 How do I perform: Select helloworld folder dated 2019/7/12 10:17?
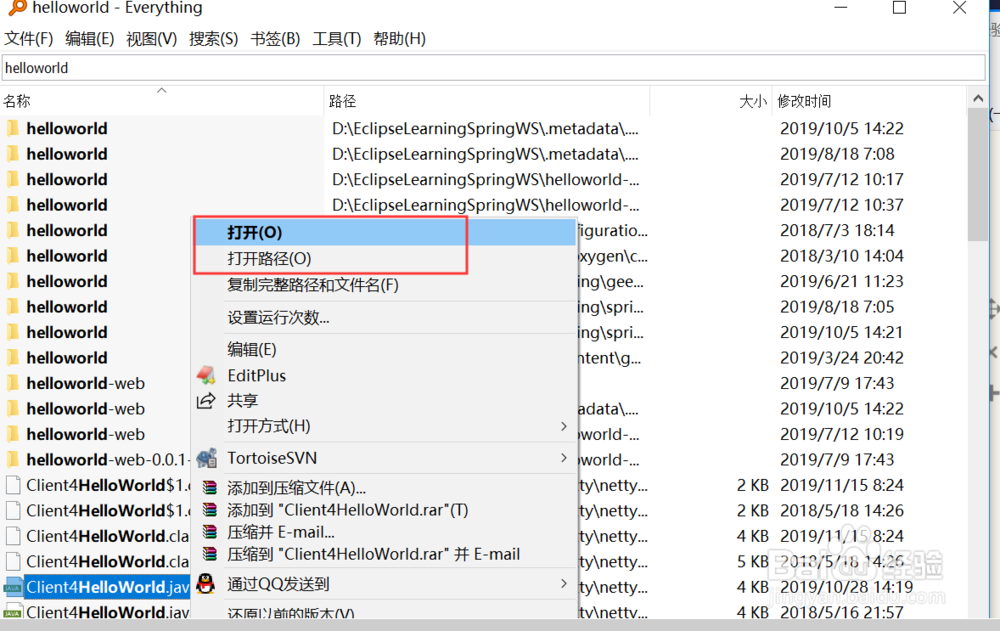coord(66,179)
